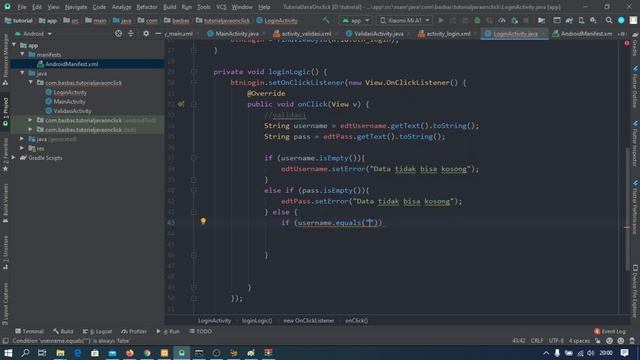Open the File menu
Screen dimensions: 640x360
[22, 7]
